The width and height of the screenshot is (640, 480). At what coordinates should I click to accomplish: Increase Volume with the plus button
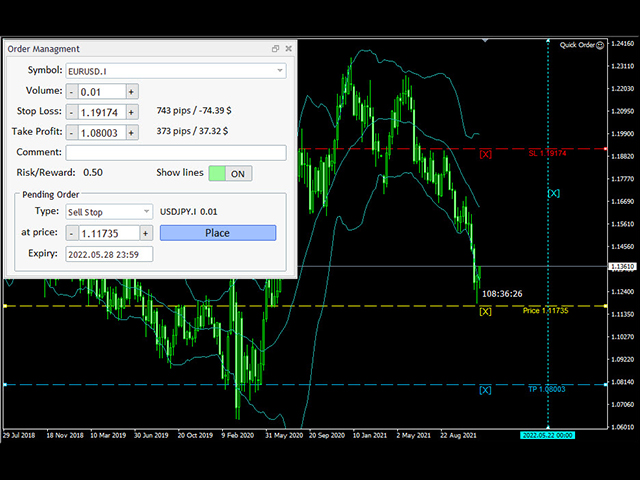131,91
